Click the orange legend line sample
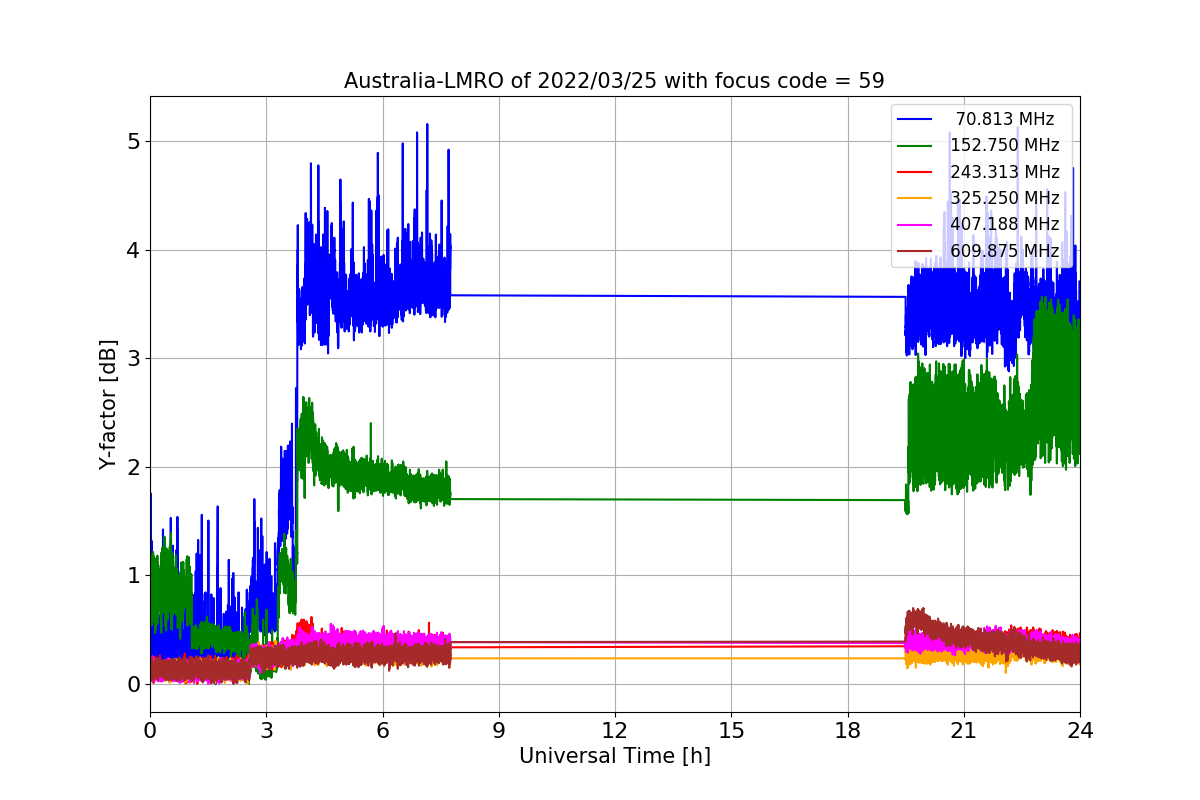Image resolution: width=1200 pixels, height=800 pixels. tap(915, 198)
